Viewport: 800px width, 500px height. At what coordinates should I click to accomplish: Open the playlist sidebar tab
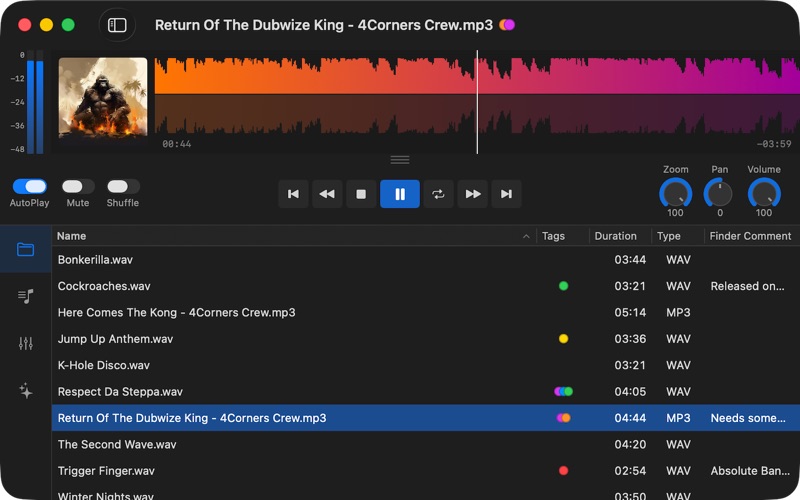26,296
